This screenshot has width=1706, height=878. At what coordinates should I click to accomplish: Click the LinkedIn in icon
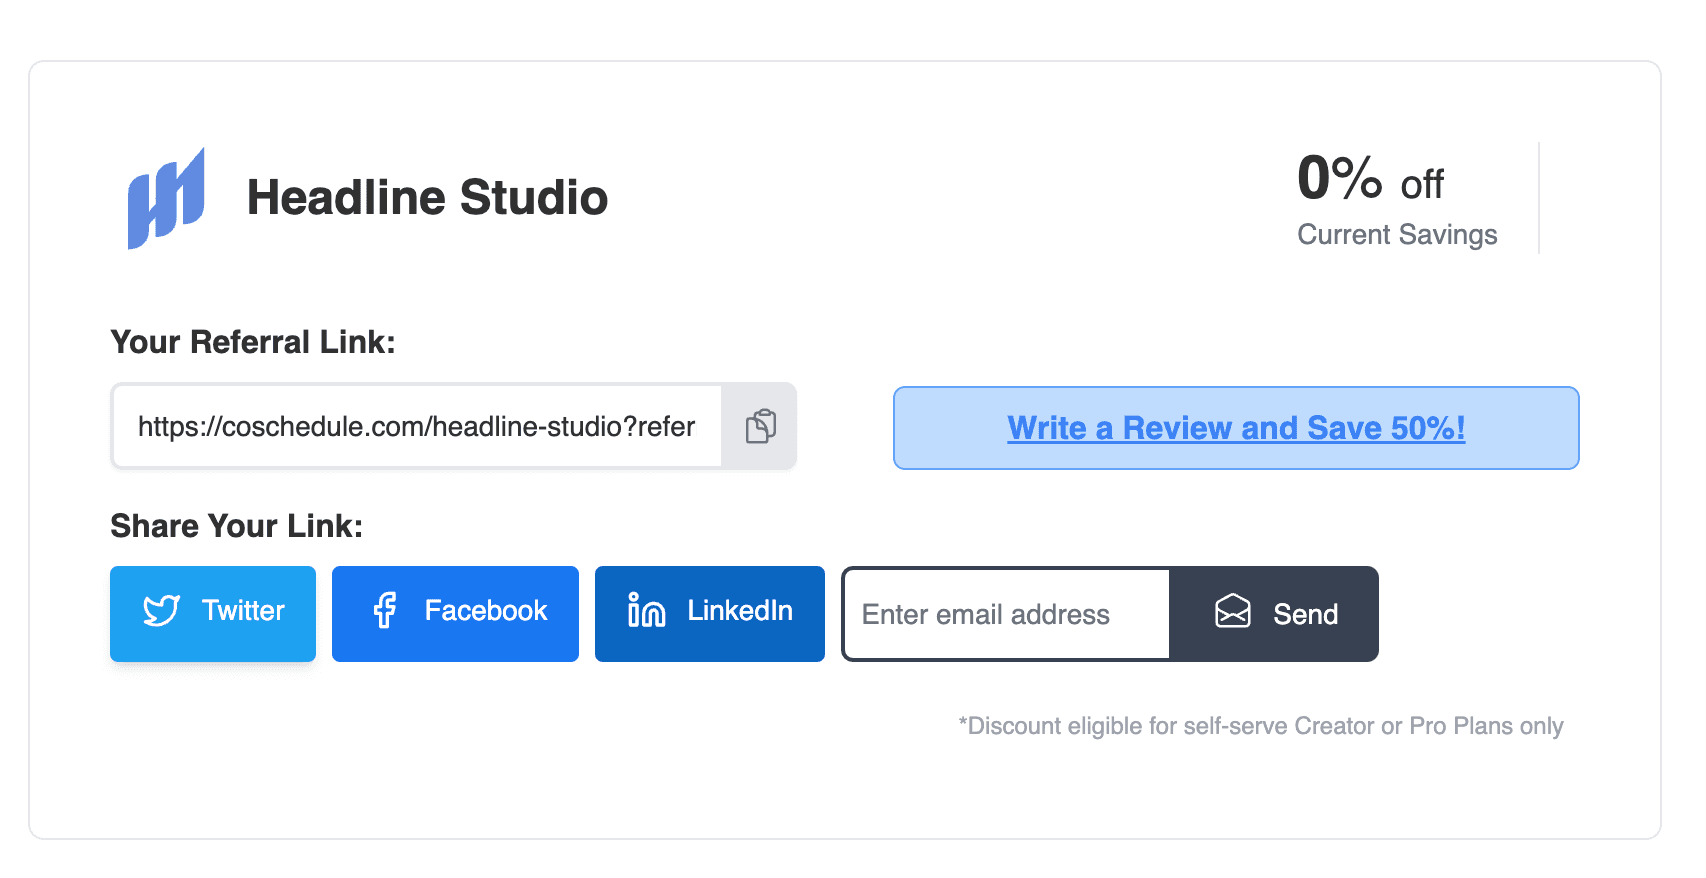pyautogui.click(x=646, y=610)
